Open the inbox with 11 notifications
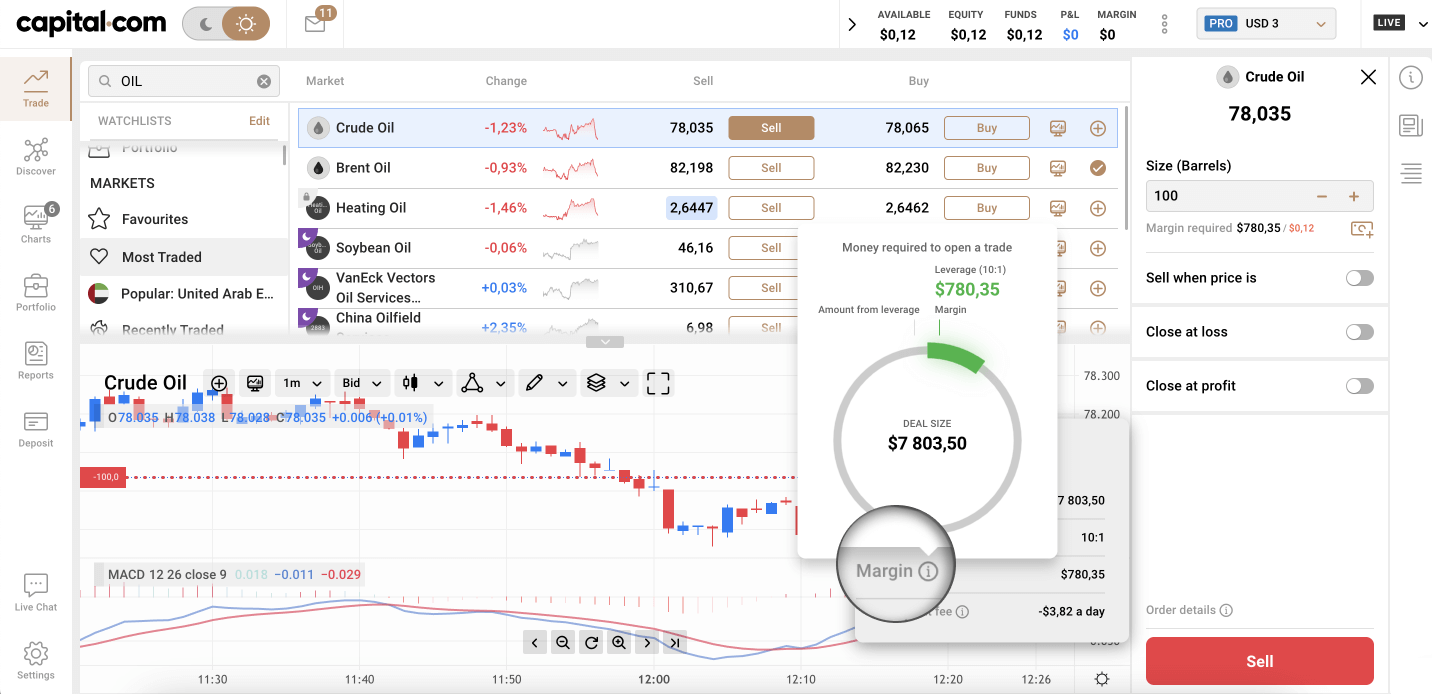This screenshot has height=694, width=1432. pos(315,23)
